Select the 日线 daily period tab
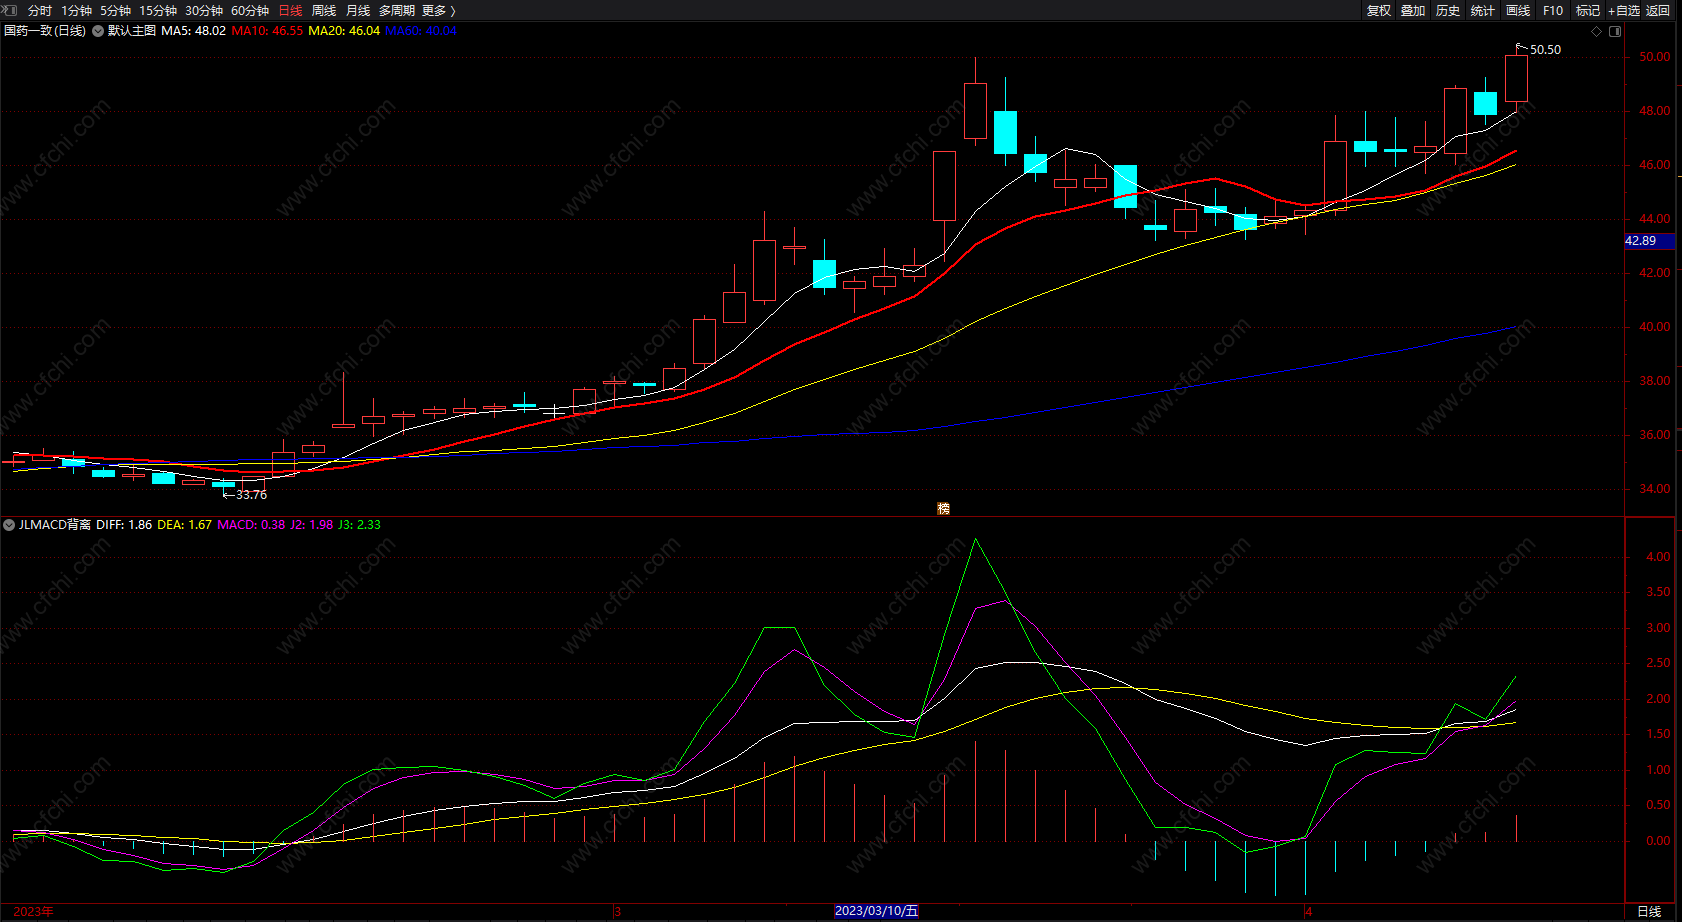Image resolution: width=1682 pixels, height=922 pixels. (290, 10)
